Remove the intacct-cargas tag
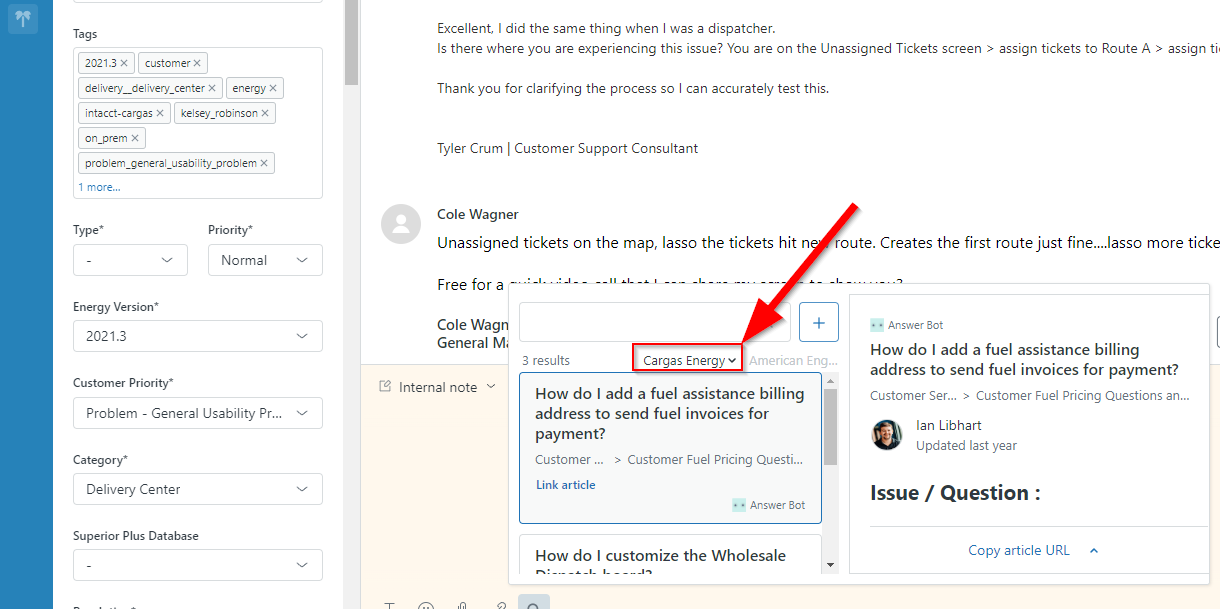The image size is (1220, 609). [x=160, y=113]
